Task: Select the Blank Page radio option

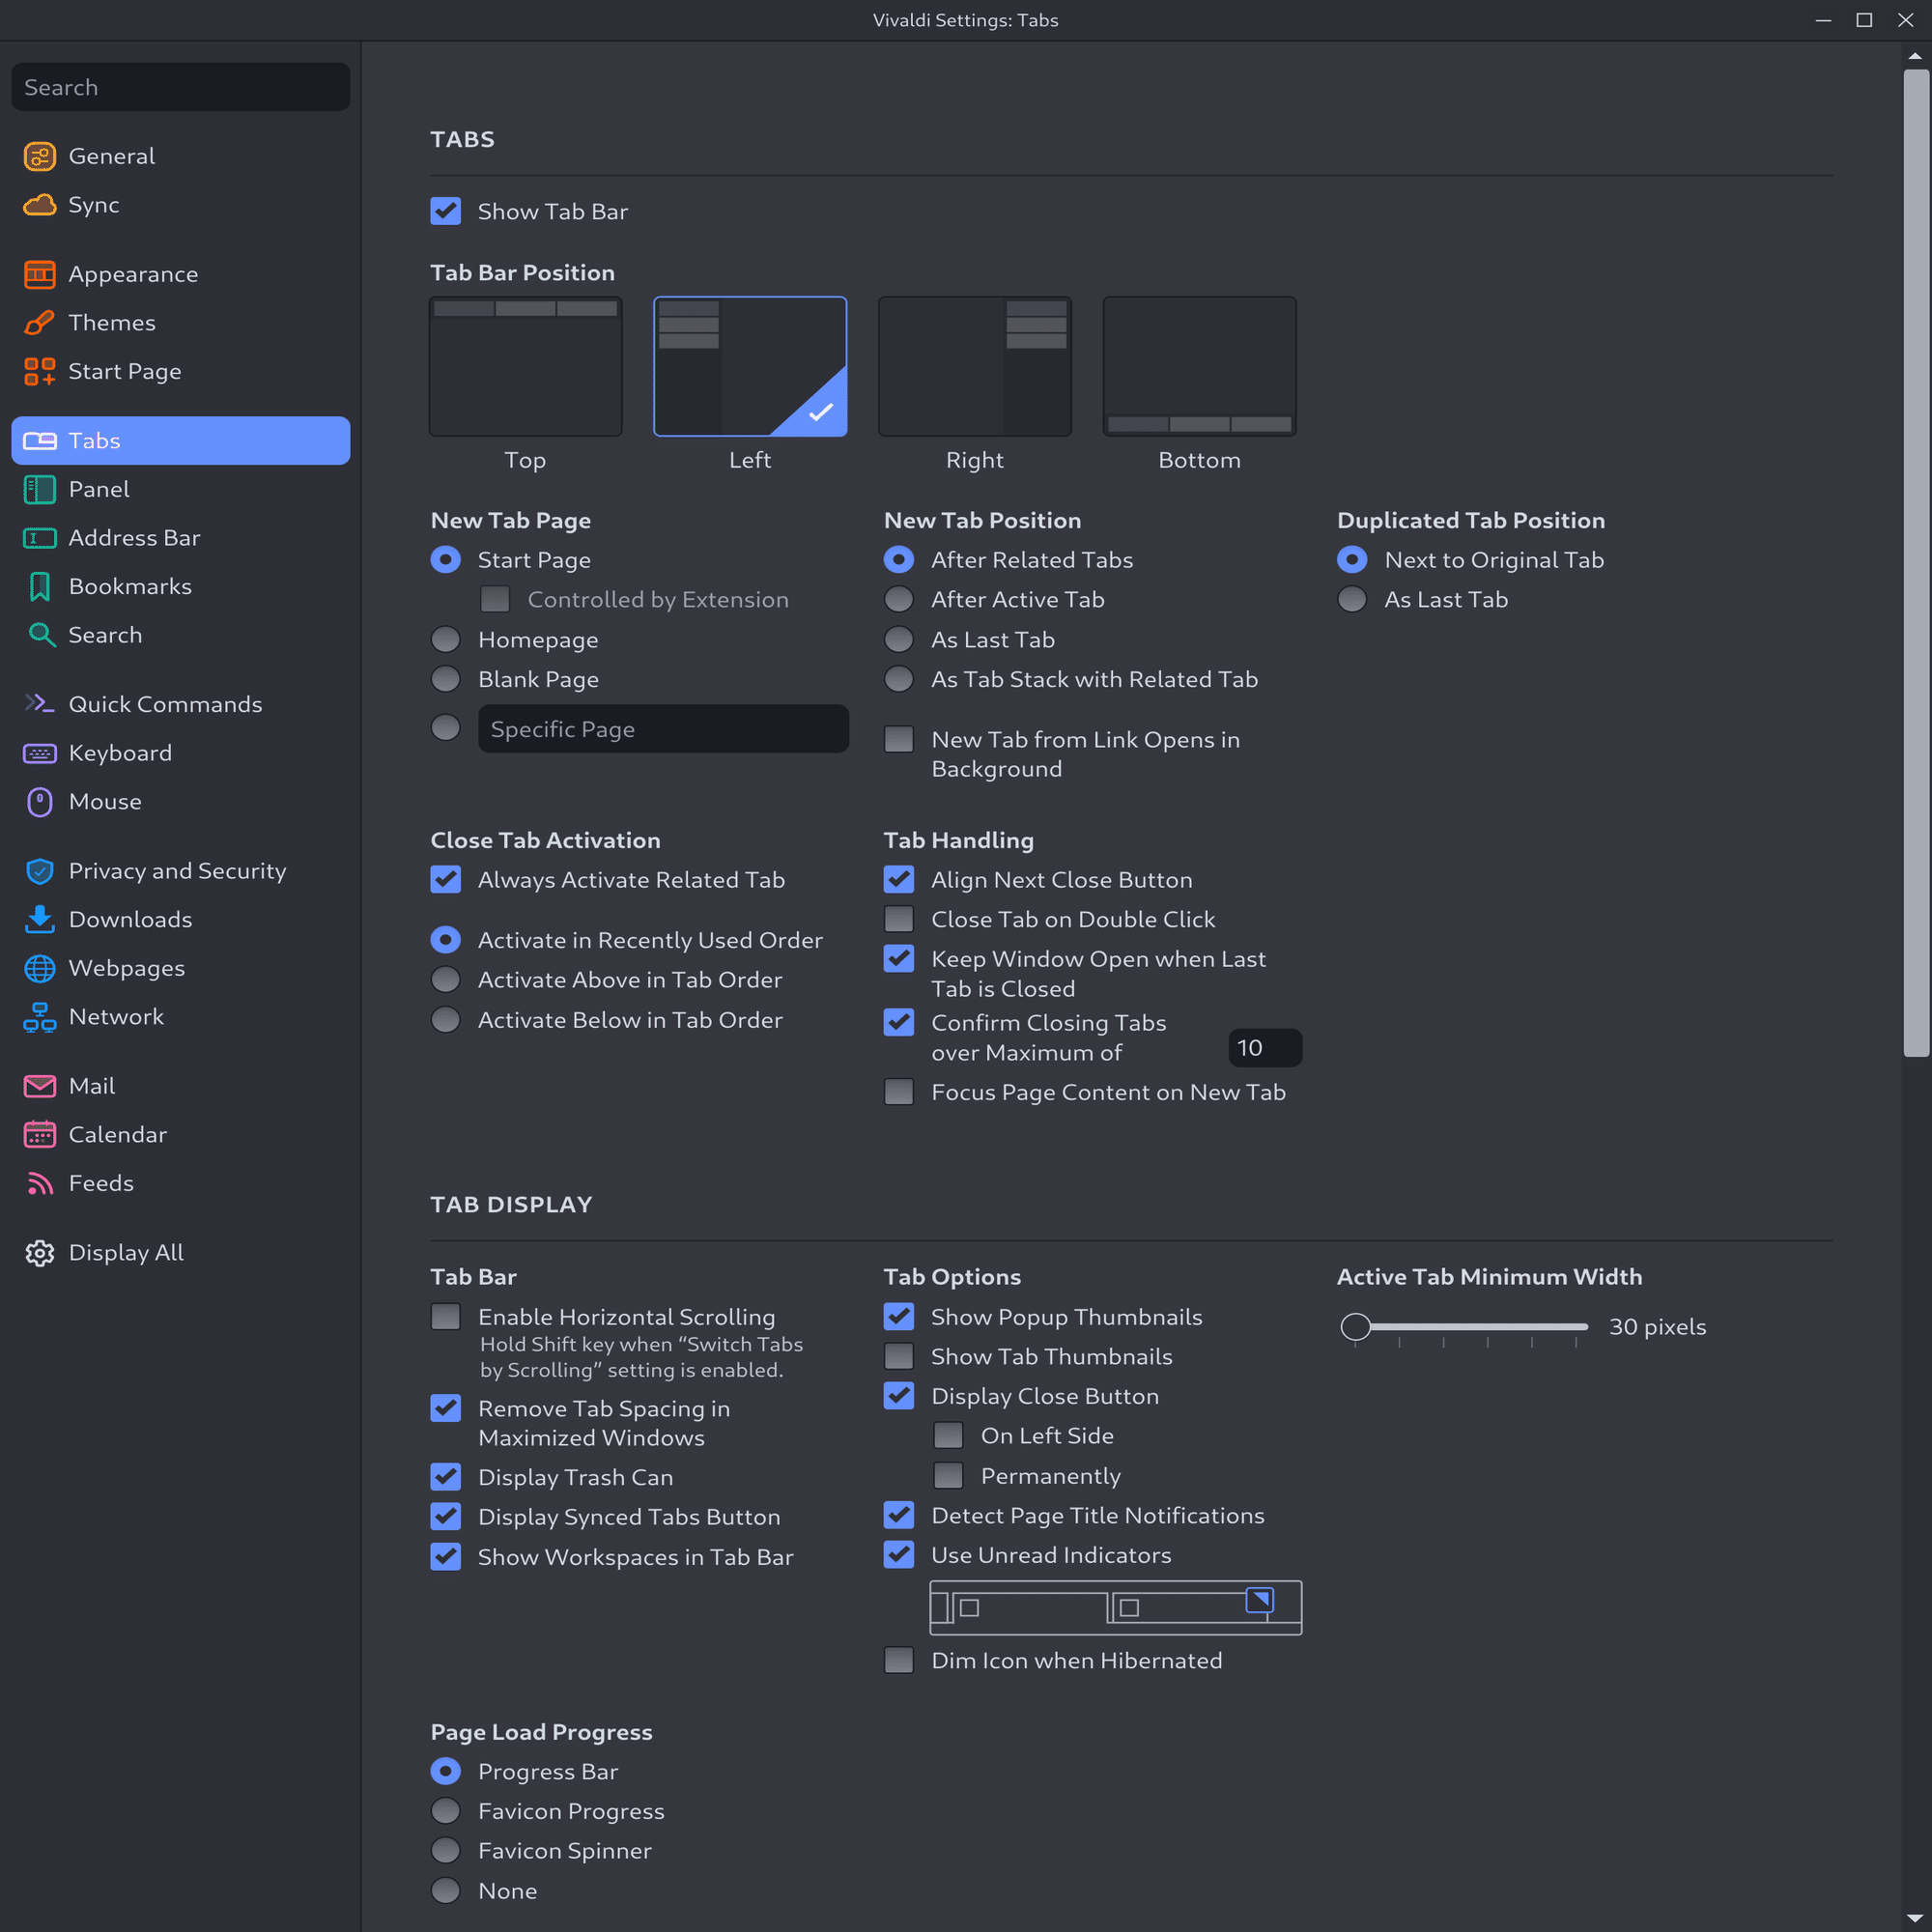Action: point(445,679)
